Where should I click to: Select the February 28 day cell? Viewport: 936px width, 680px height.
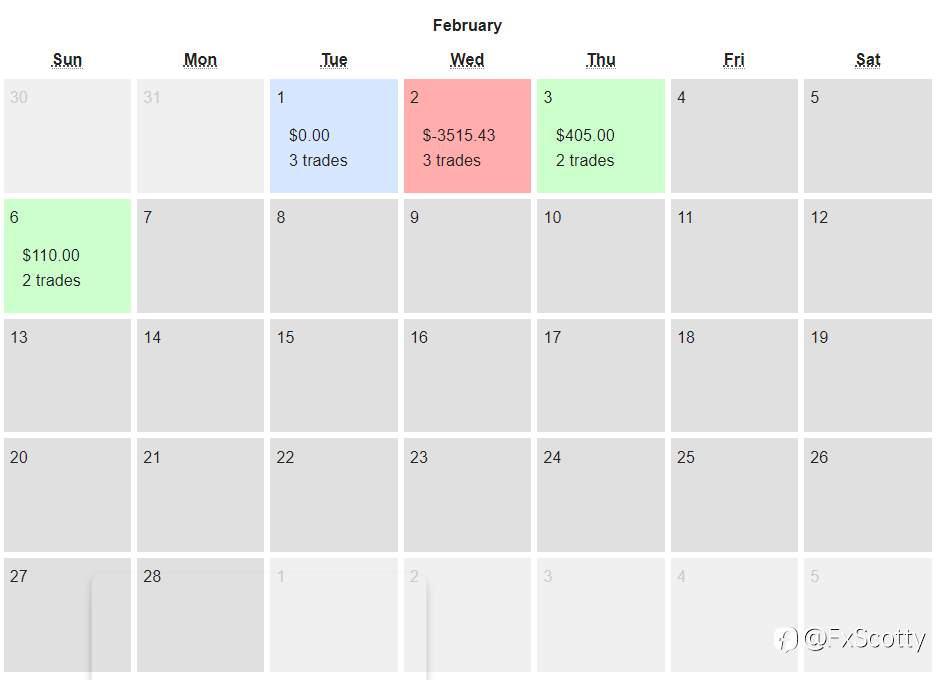(x=201, y=615)
